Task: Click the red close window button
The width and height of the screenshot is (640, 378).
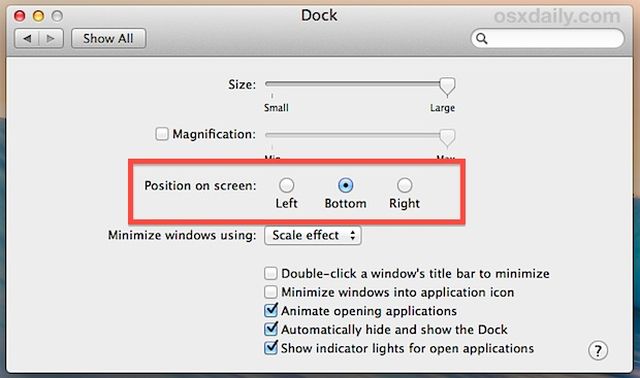Action: [20, 16]
